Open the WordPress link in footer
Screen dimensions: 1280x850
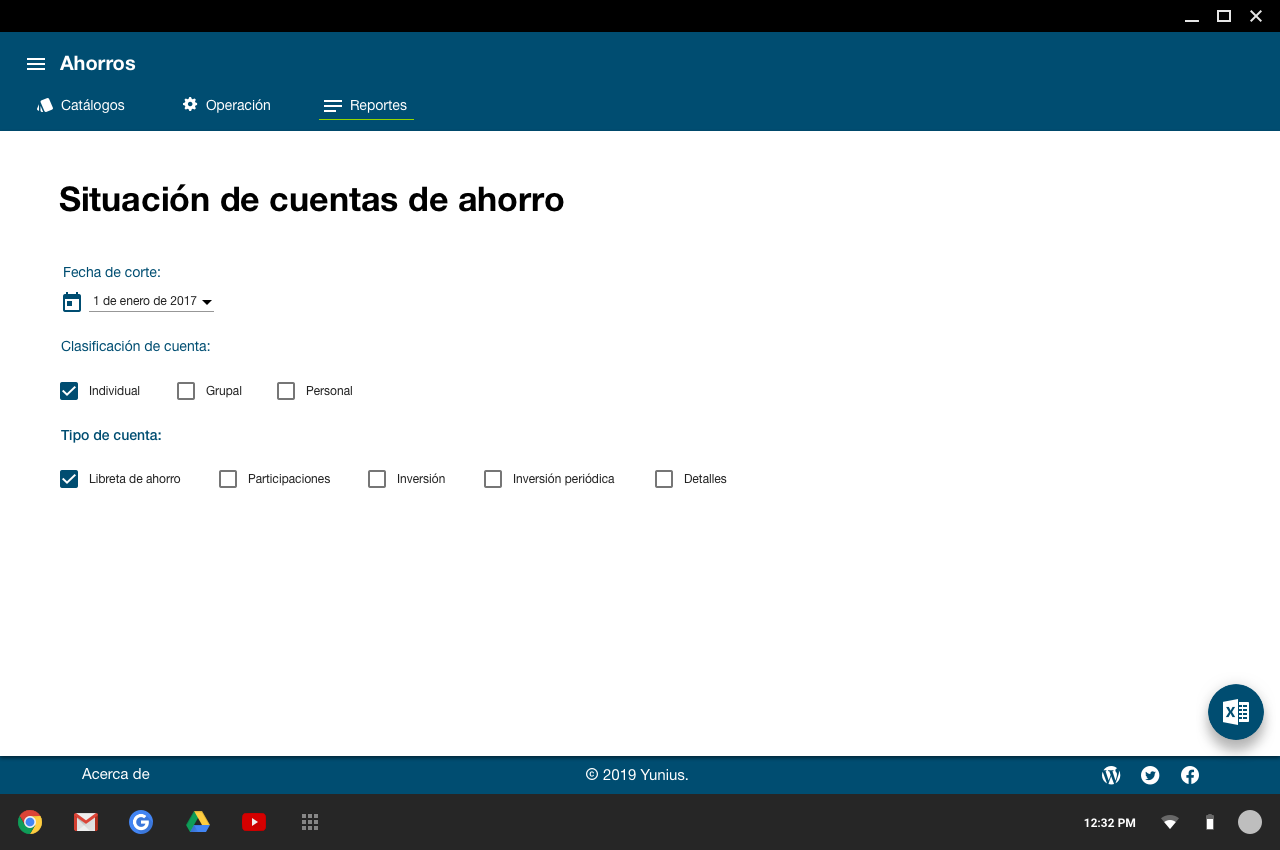1111,775
